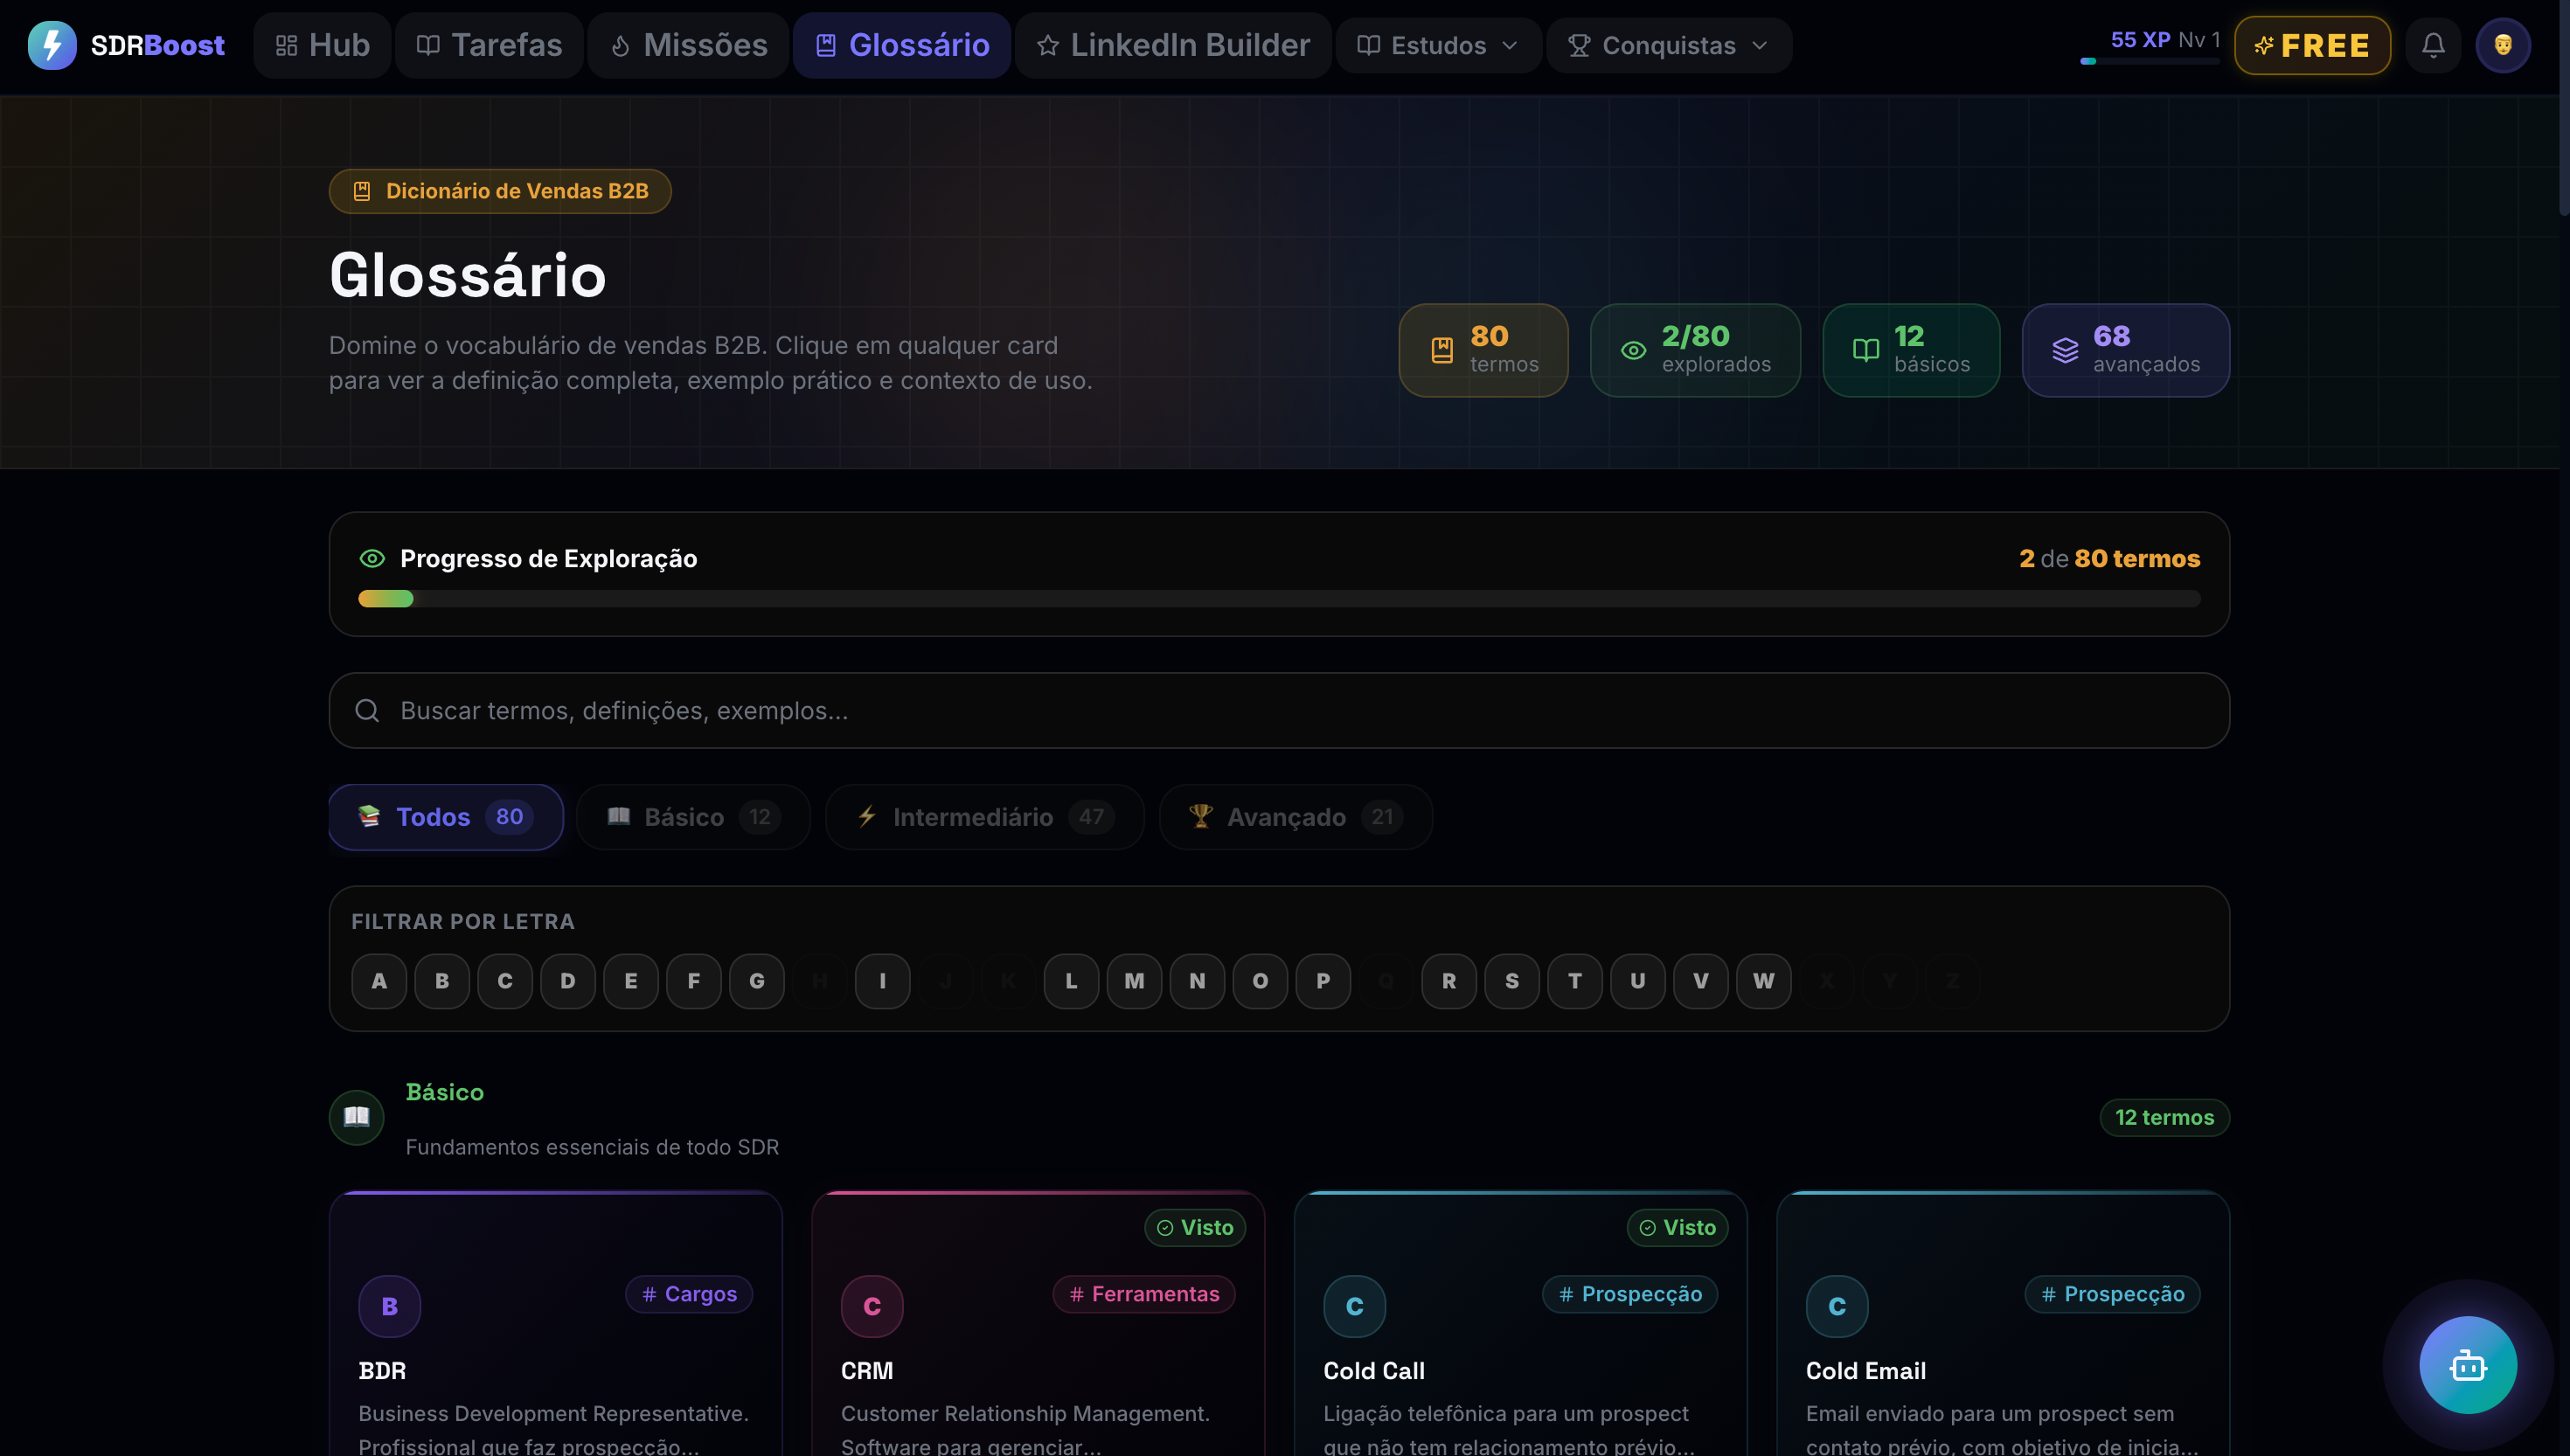Viewport: 2570px width, 1456px height.
Task: Open the notification bell
Action: [2433, 45]
